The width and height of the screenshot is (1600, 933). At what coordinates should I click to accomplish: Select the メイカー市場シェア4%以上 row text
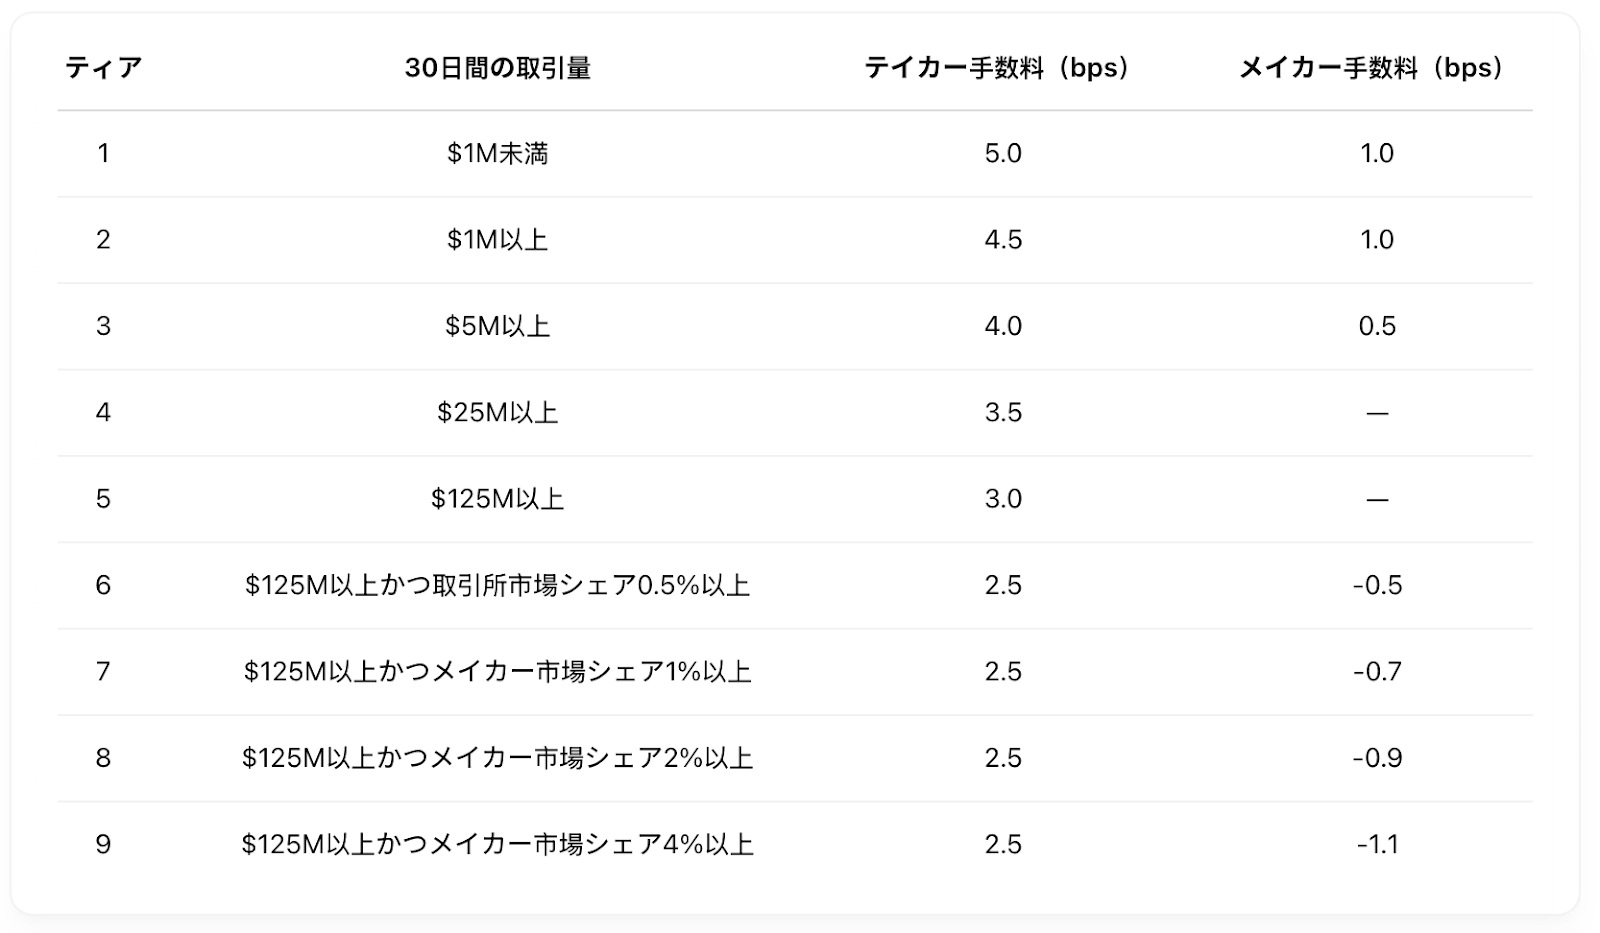(x=498, y=844)
